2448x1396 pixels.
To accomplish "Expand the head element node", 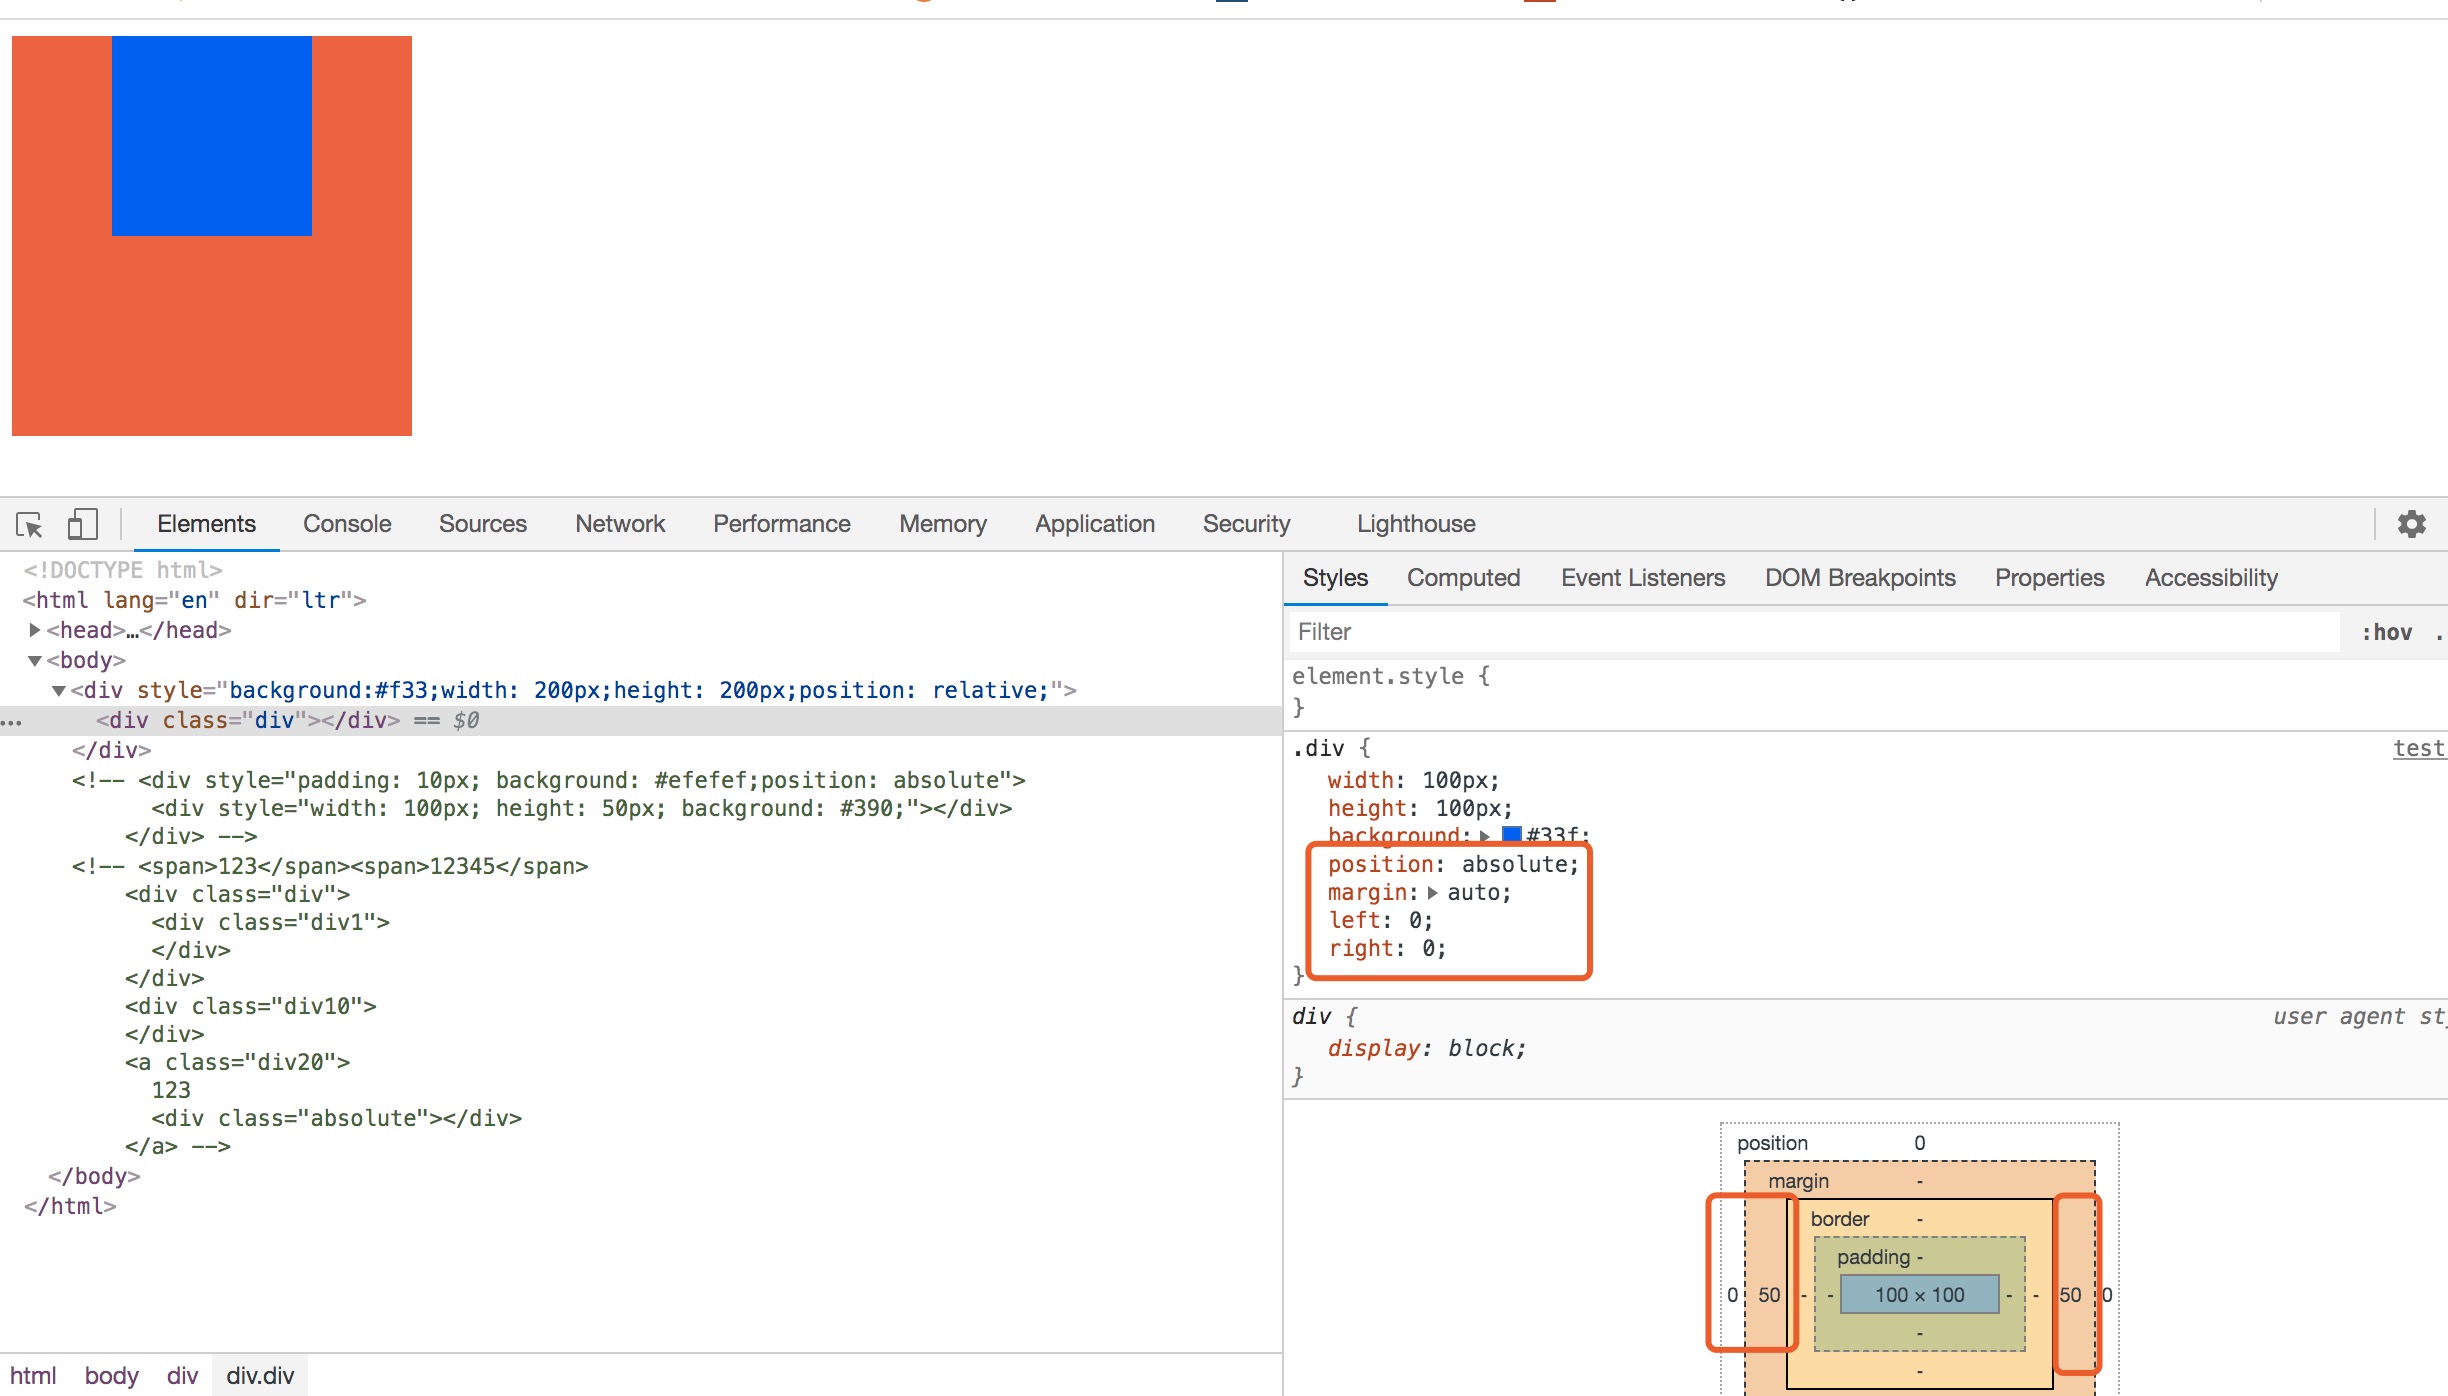I will coord(35,630).
